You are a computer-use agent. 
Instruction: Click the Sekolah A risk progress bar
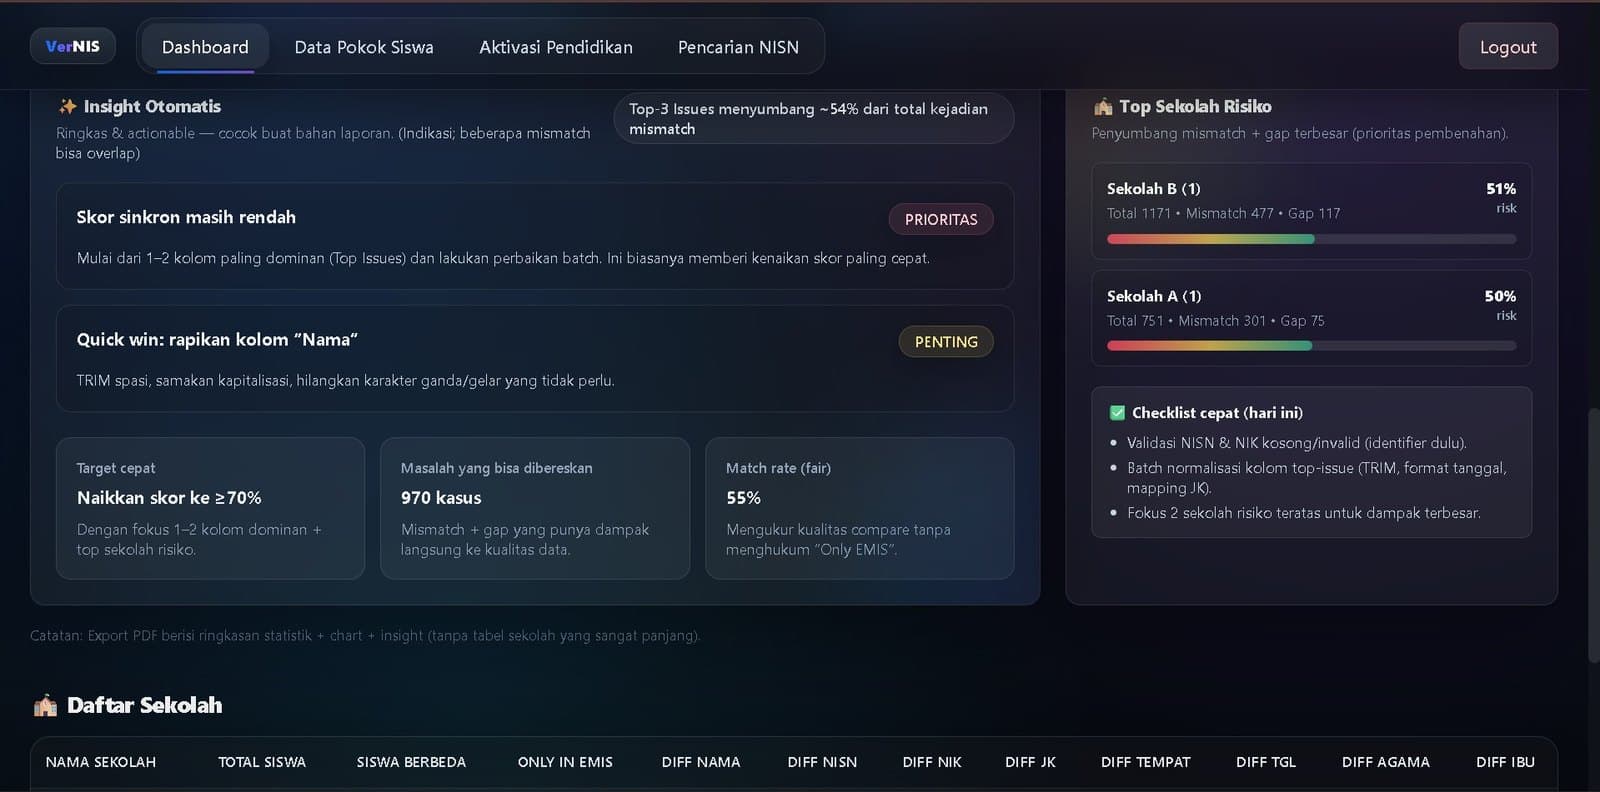pos(1311,346)
